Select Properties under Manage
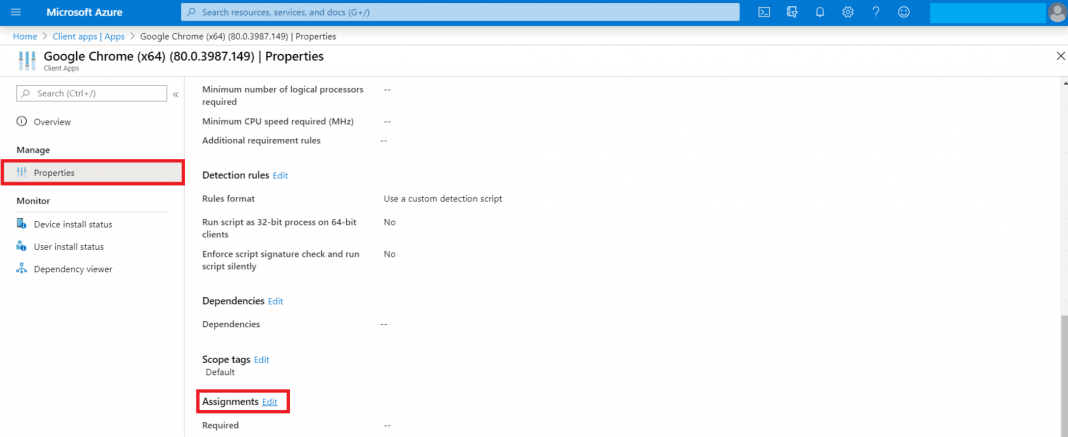This screenshot has height=437, width=1068. 54,173
